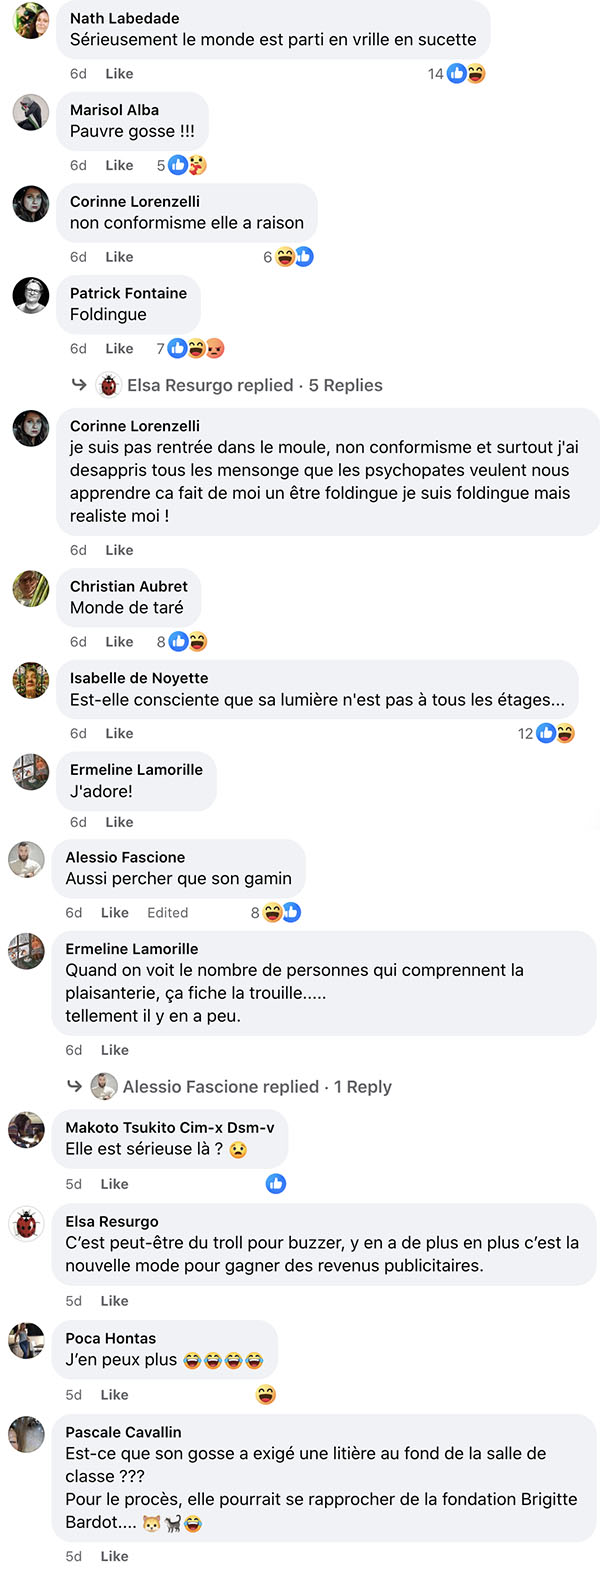600x1572 pixels.
Task: Like Pascale Cavallin's comment
Action: [115, 1556]
